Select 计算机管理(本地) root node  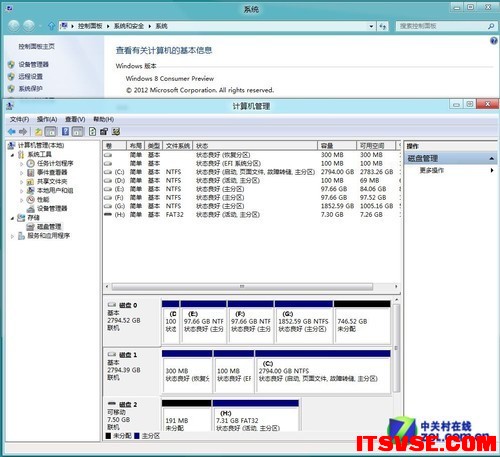(x=41, y=145)
